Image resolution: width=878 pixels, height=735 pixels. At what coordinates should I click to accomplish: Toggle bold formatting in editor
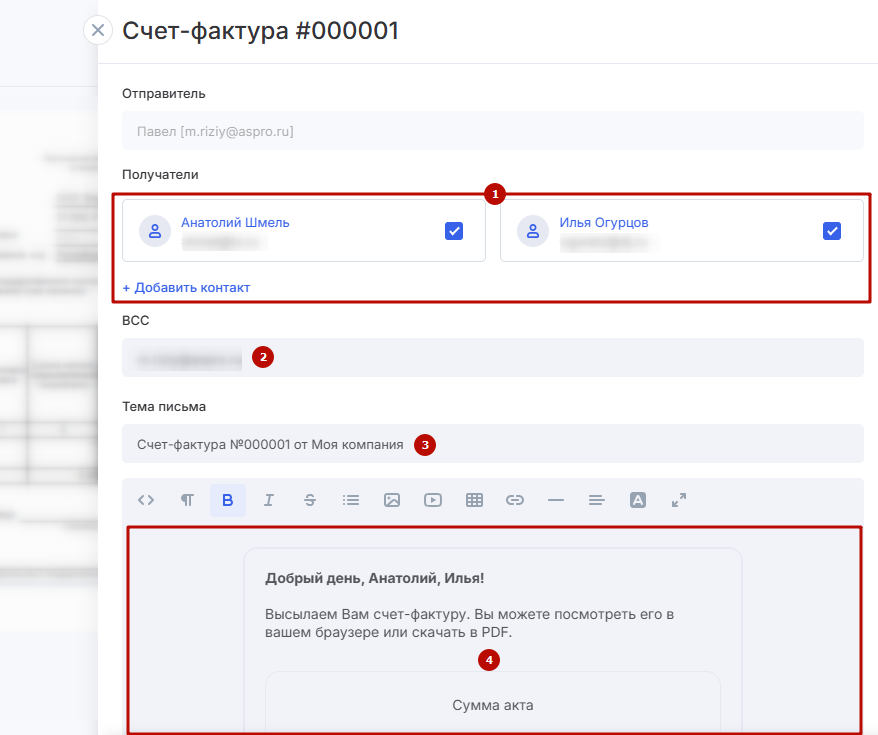click(228, 500)
